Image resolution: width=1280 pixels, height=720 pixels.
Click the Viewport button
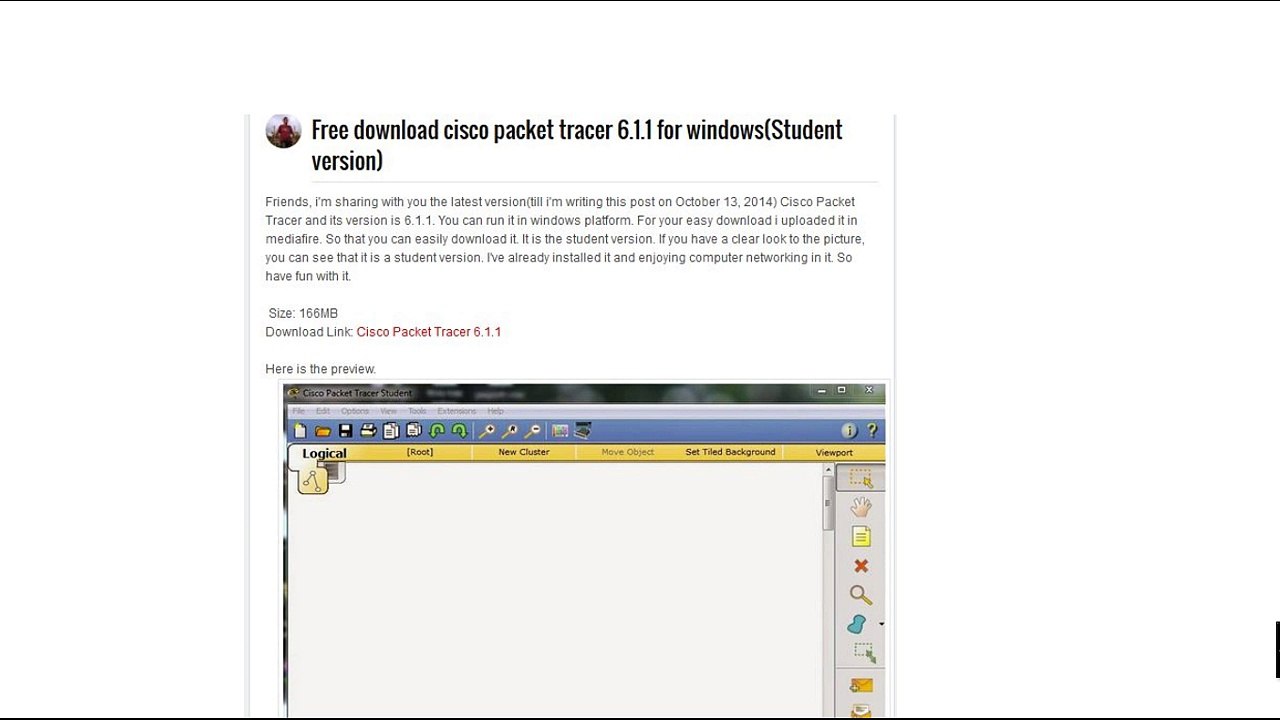834,452
